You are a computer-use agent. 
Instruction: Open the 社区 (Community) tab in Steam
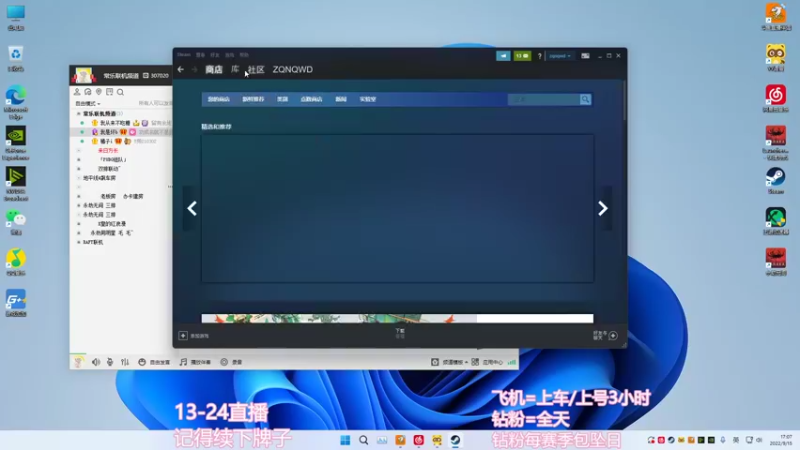tap(256, 69)
